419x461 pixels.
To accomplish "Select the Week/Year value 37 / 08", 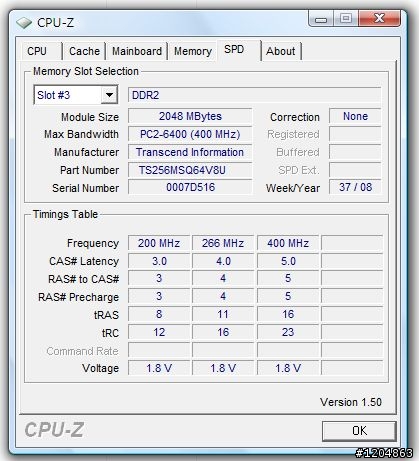I will click(x=355, y=187).
